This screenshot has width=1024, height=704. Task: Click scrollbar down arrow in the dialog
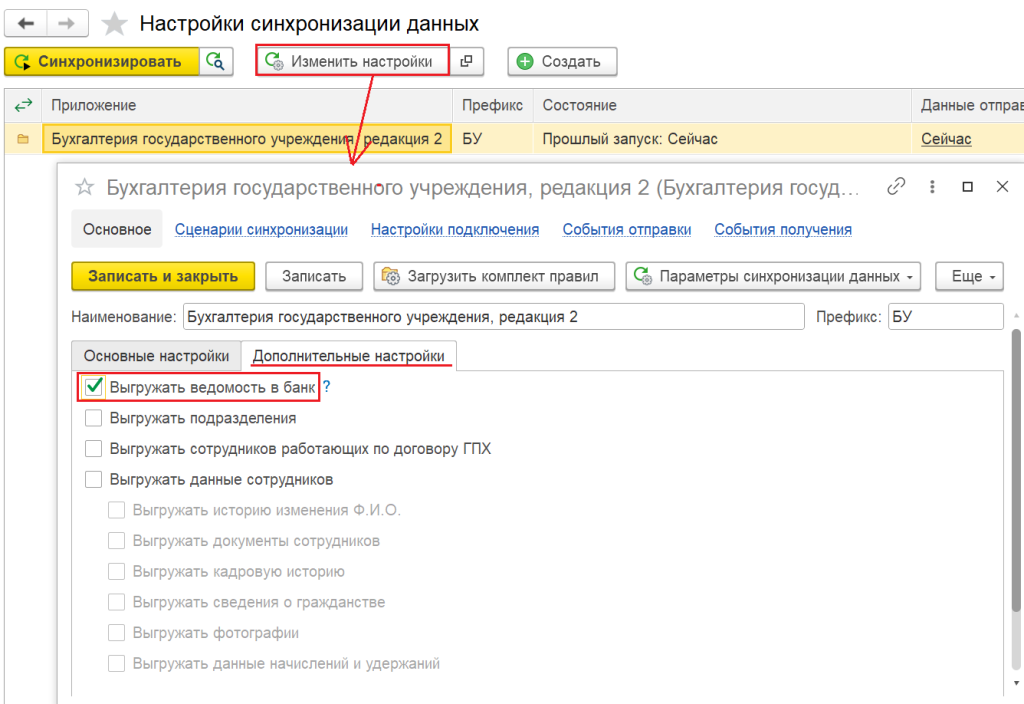pos(1016,683)
